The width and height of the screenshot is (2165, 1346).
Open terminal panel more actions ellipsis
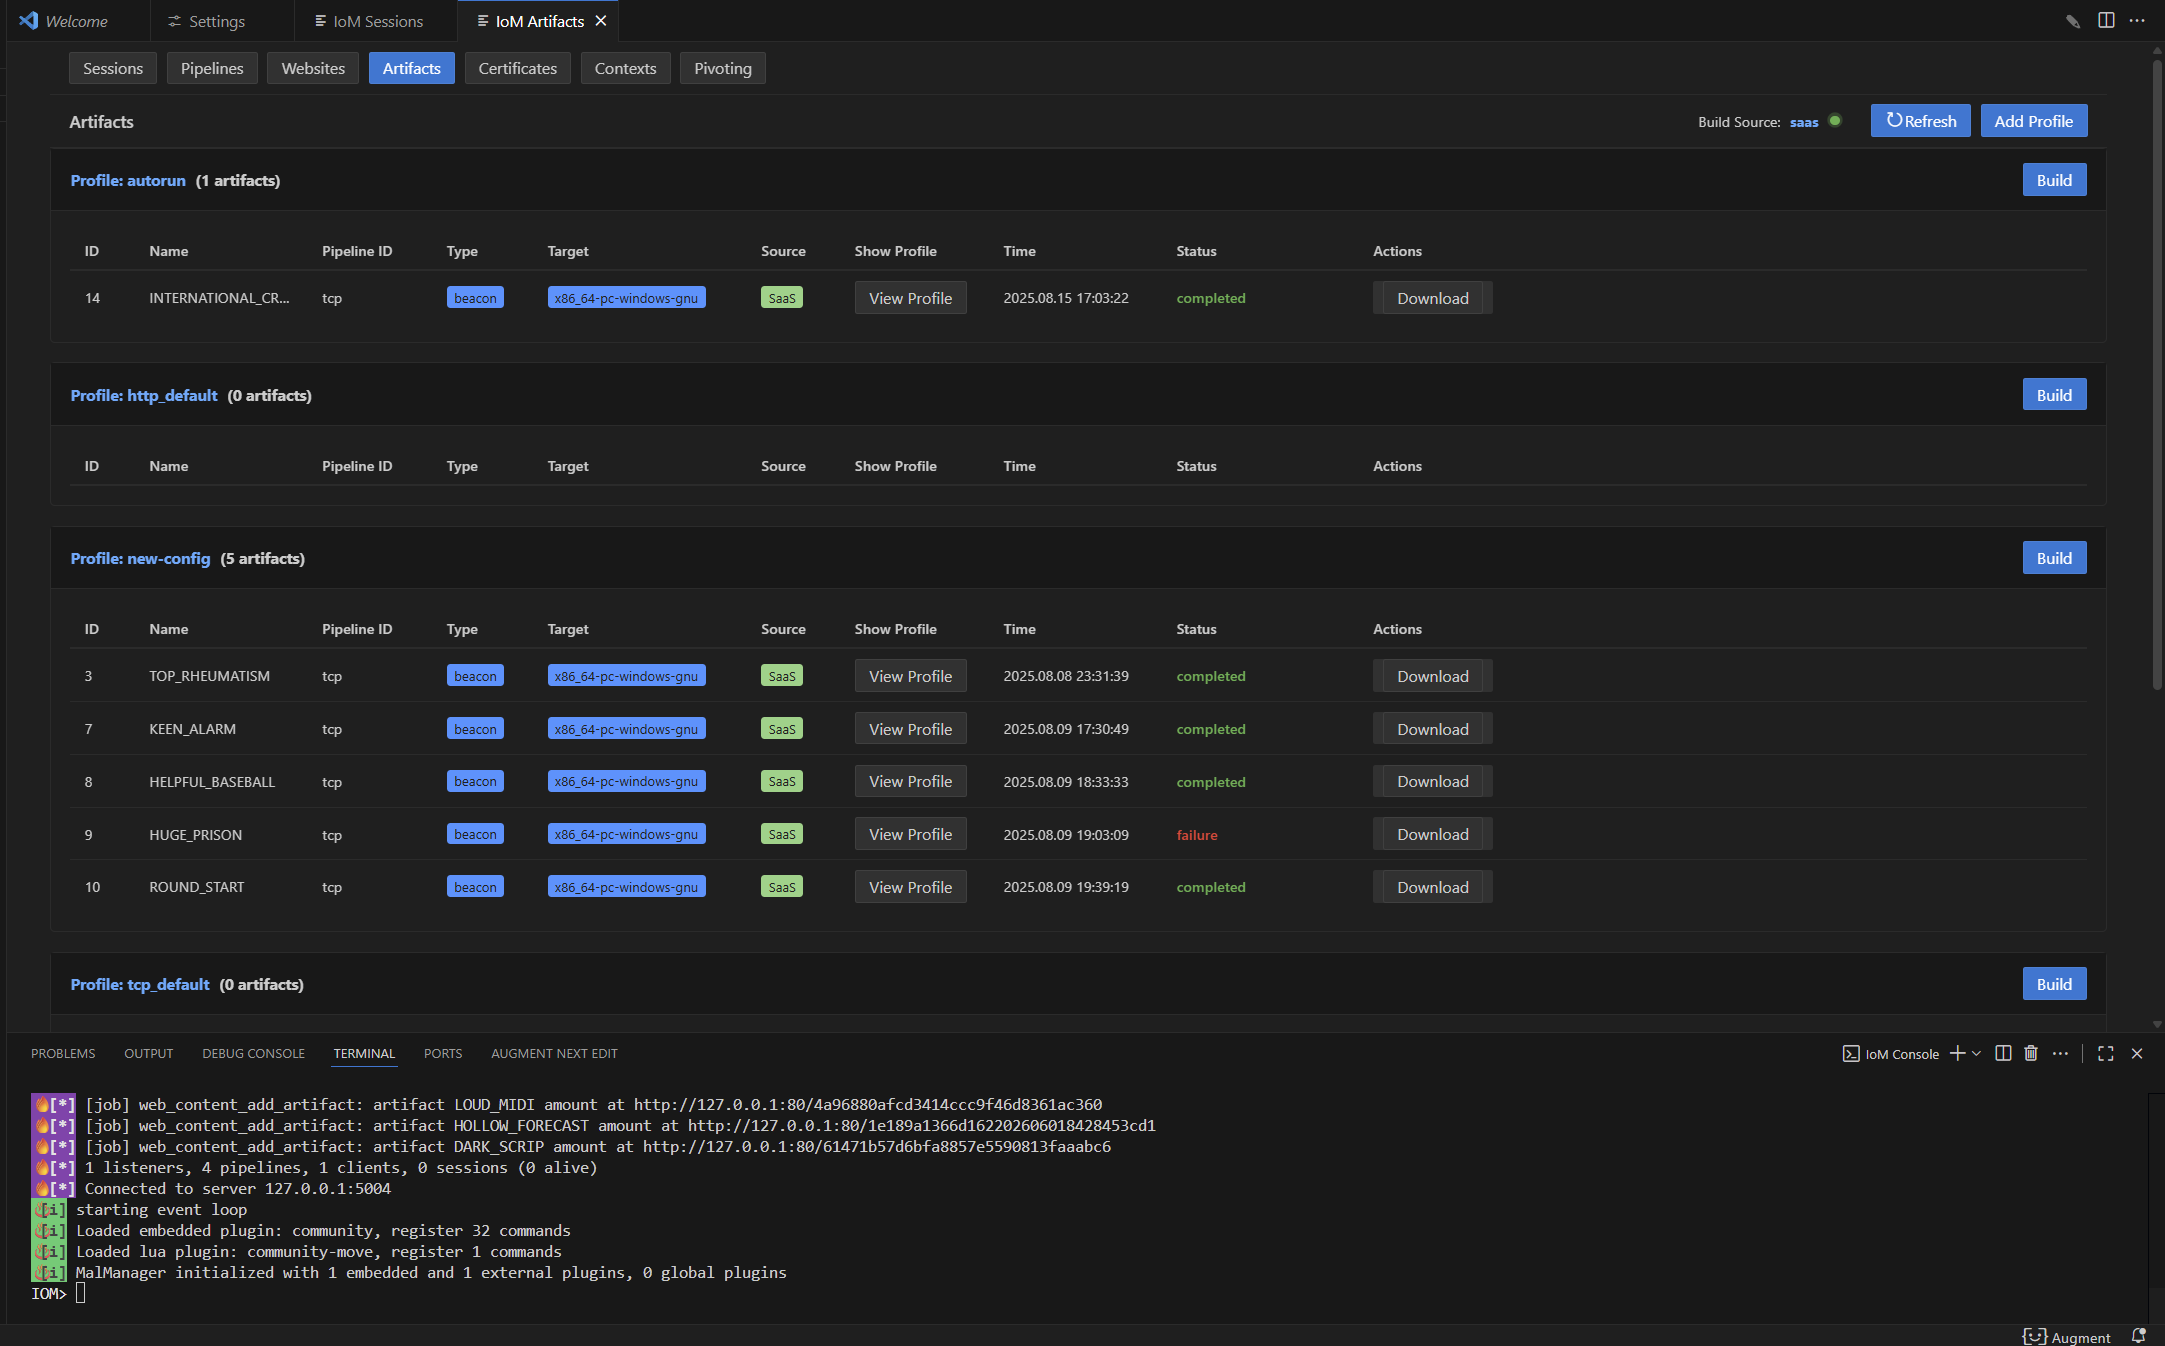point(2061,1053)
